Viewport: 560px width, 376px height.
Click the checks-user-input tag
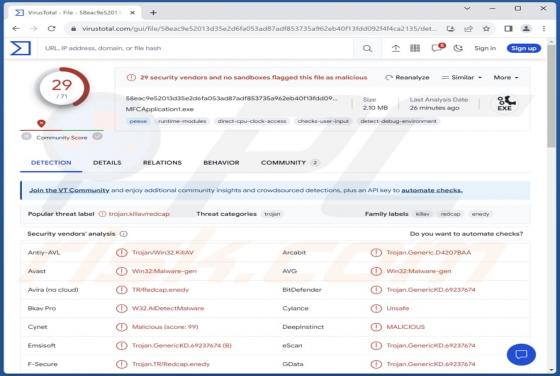323,121
